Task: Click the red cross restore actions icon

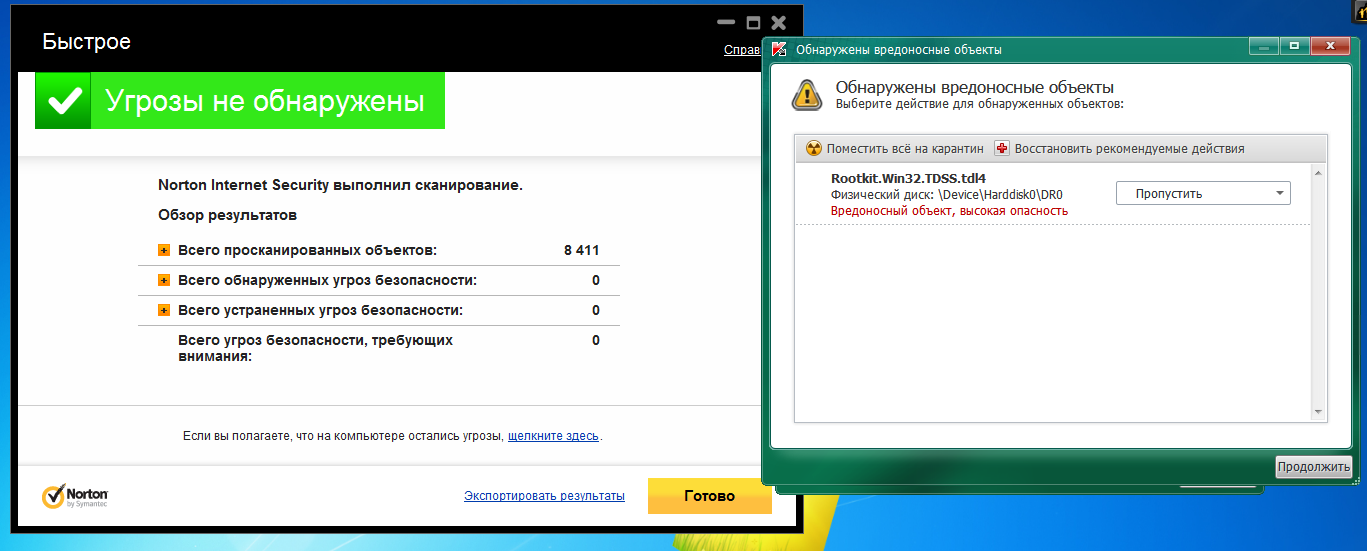Action: pos(1002,148)
